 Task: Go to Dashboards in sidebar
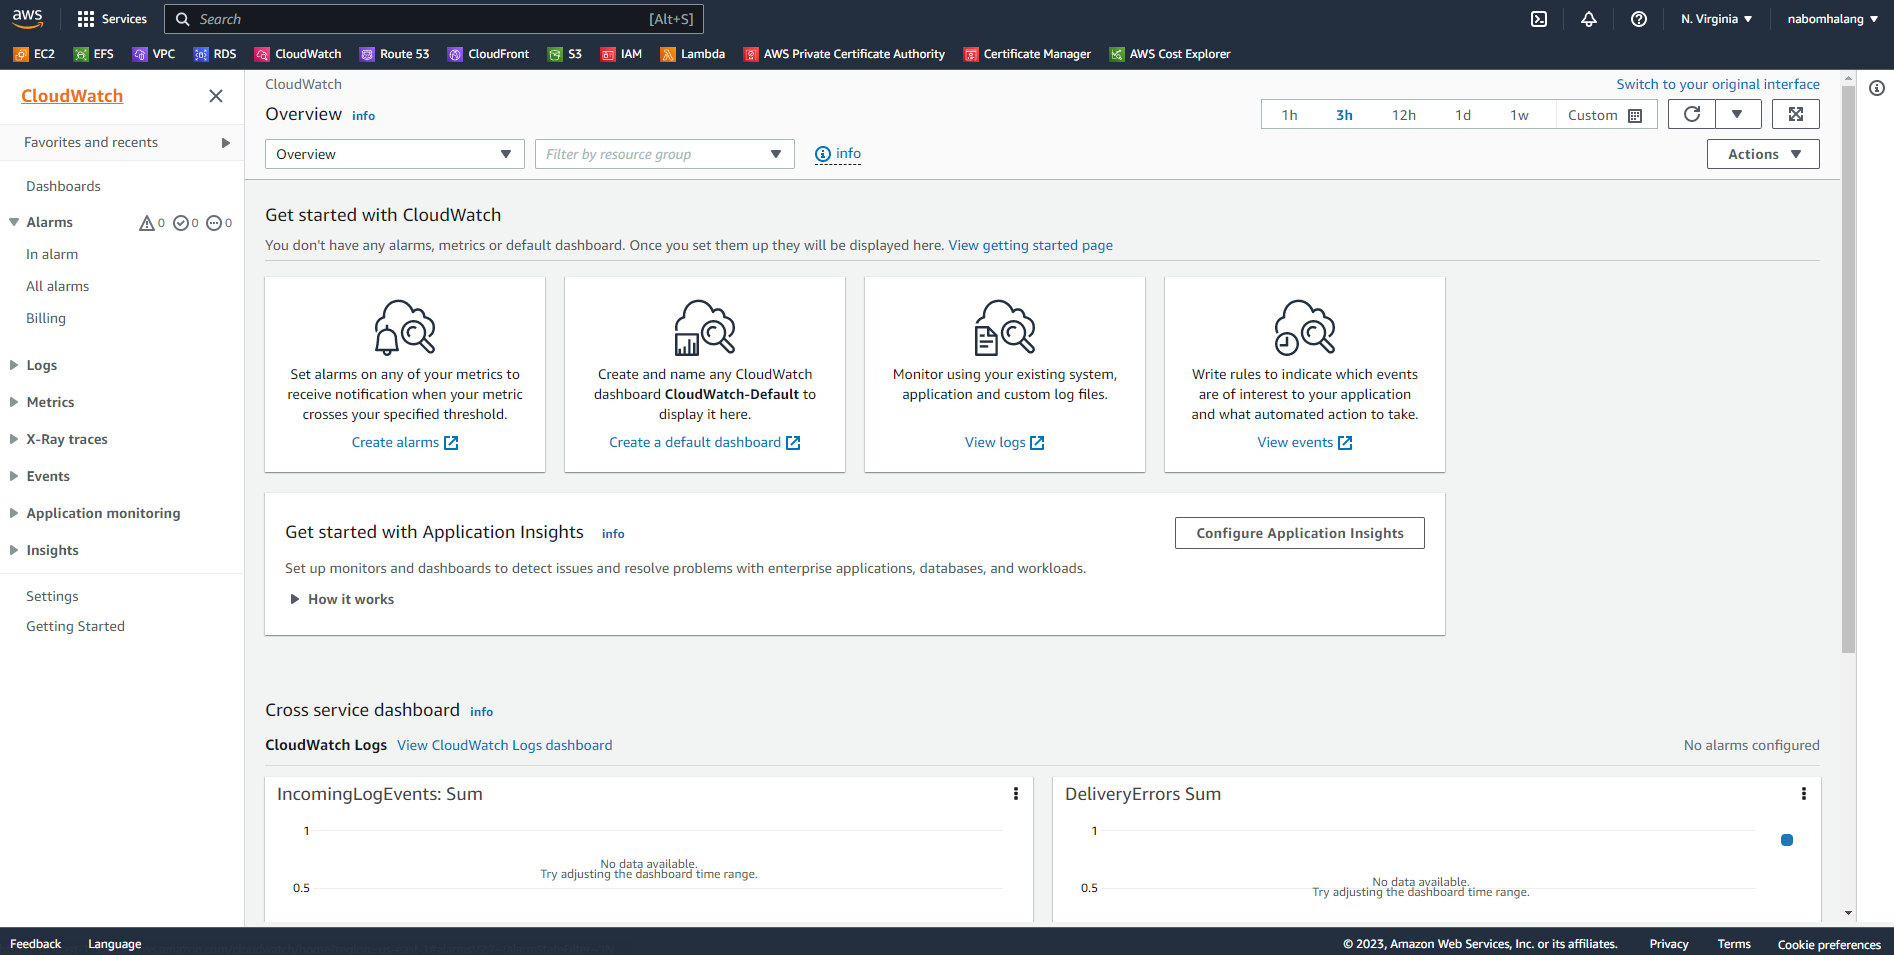tap(63, 186)
